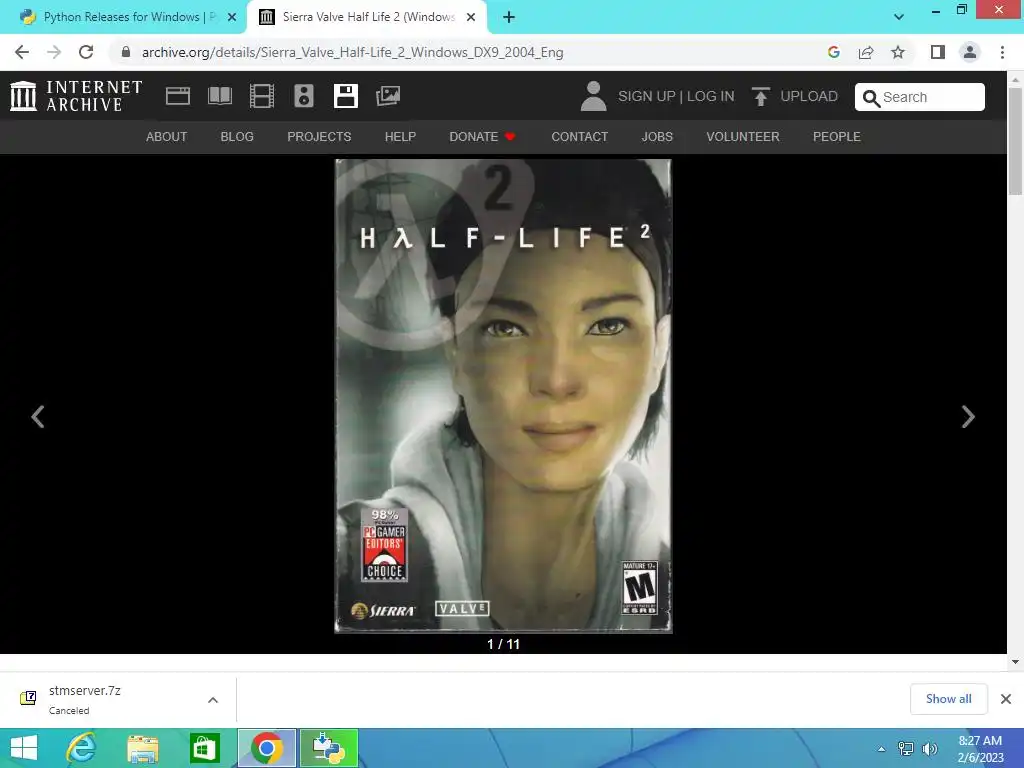Open the Web (Wayback Machine) icon
Image resolution: width=1024 pixels, height=768 pixels.
(178, 96)
